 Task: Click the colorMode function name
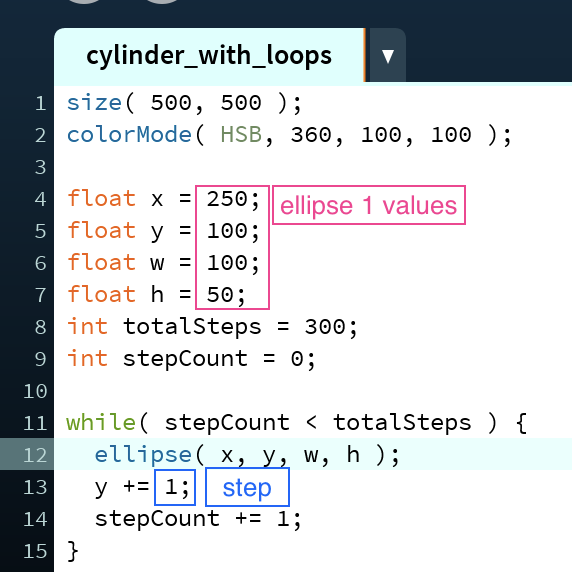coord(129,135)
